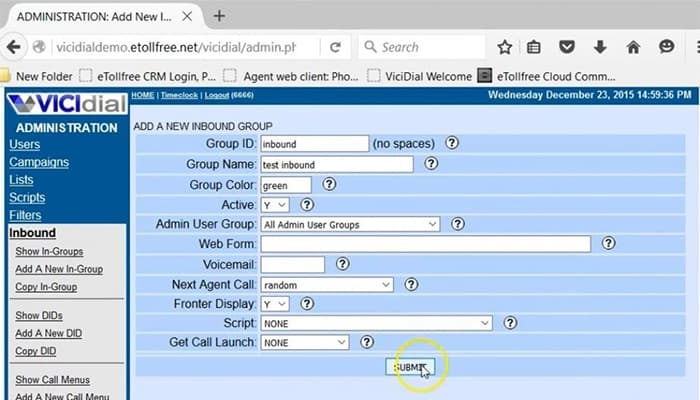This screenshot has width=700, height=400.
Task: Open the Active Y dropdown
Action: (275, 205)
